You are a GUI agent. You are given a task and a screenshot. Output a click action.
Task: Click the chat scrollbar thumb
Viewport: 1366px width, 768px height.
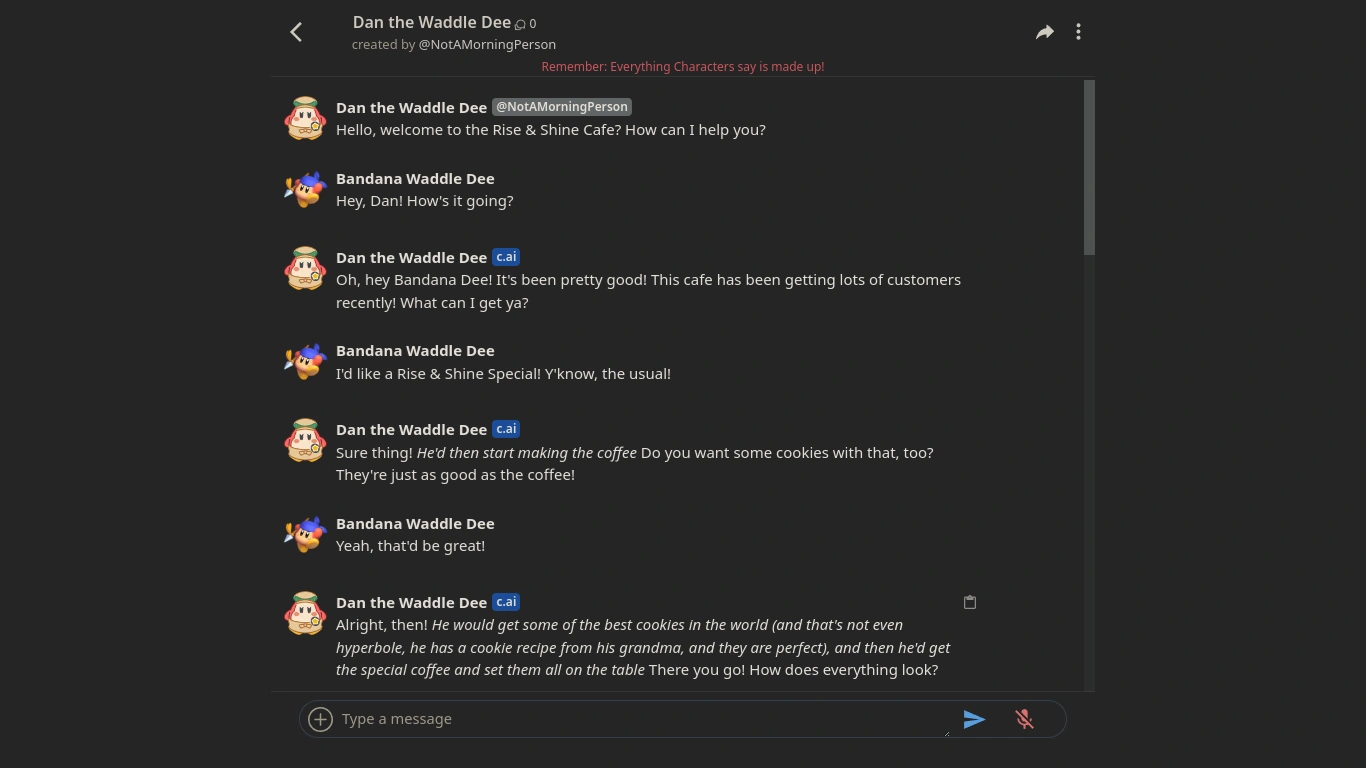coord(1089,167)
